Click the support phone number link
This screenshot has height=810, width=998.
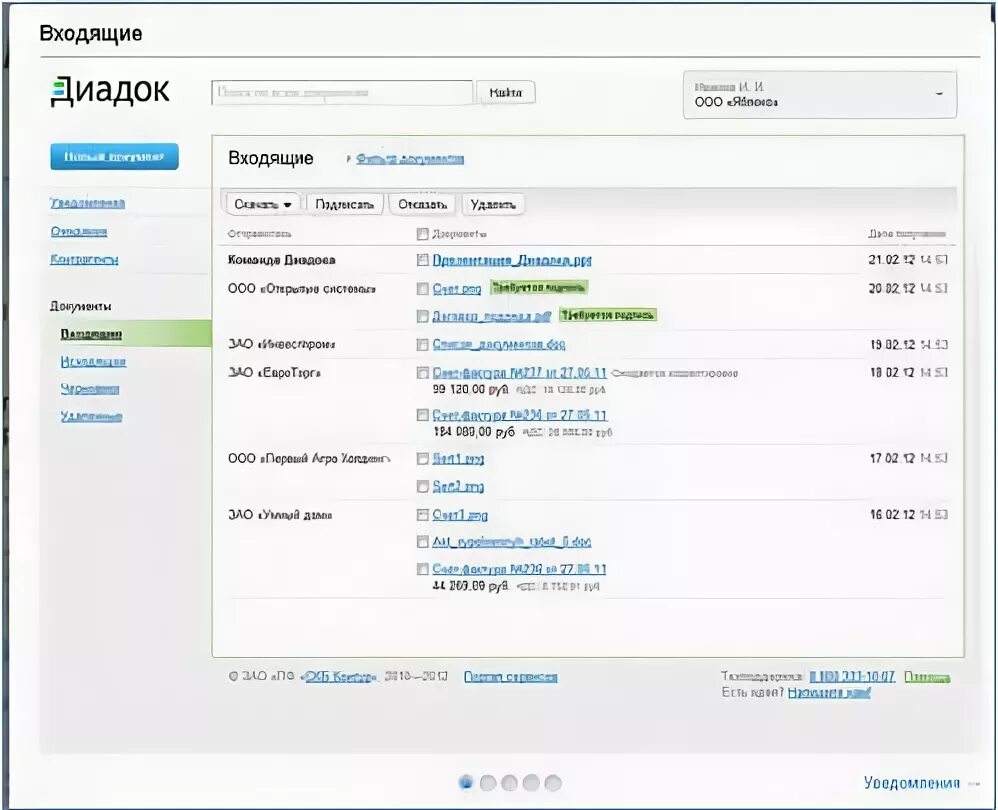tap(852, 676)
